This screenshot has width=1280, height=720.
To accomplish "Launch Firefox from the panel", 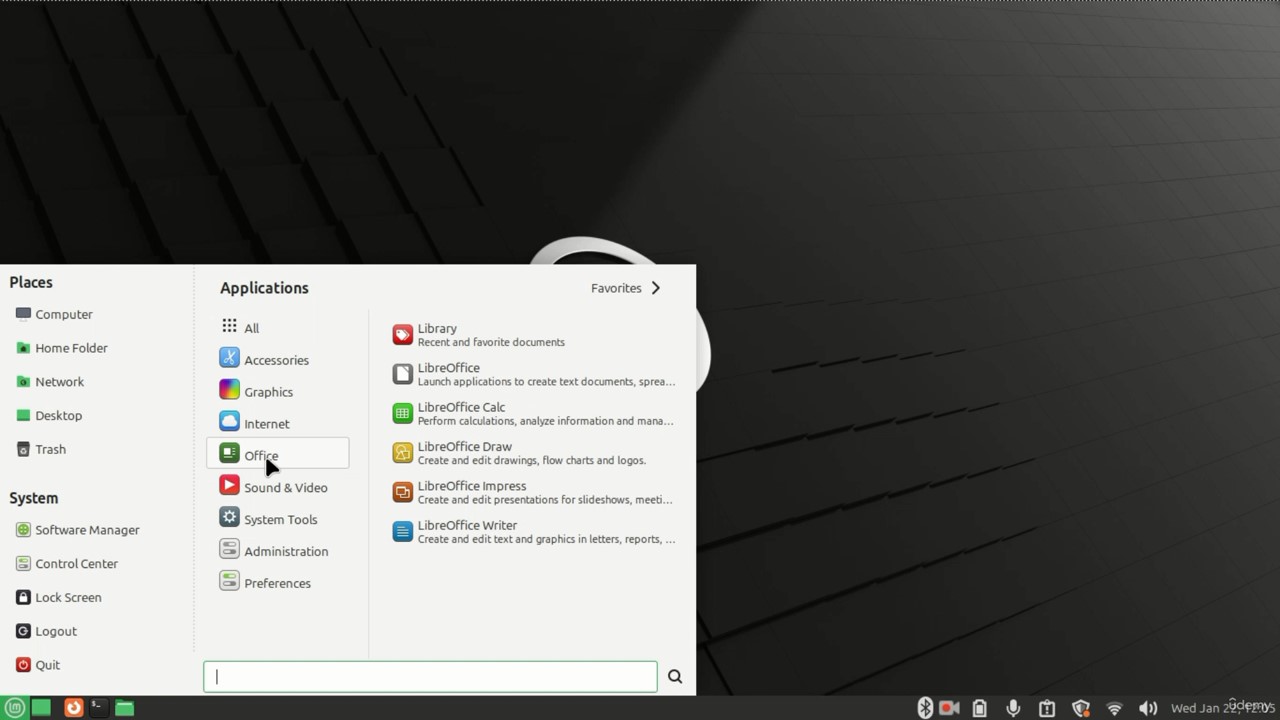I will 73,708.
